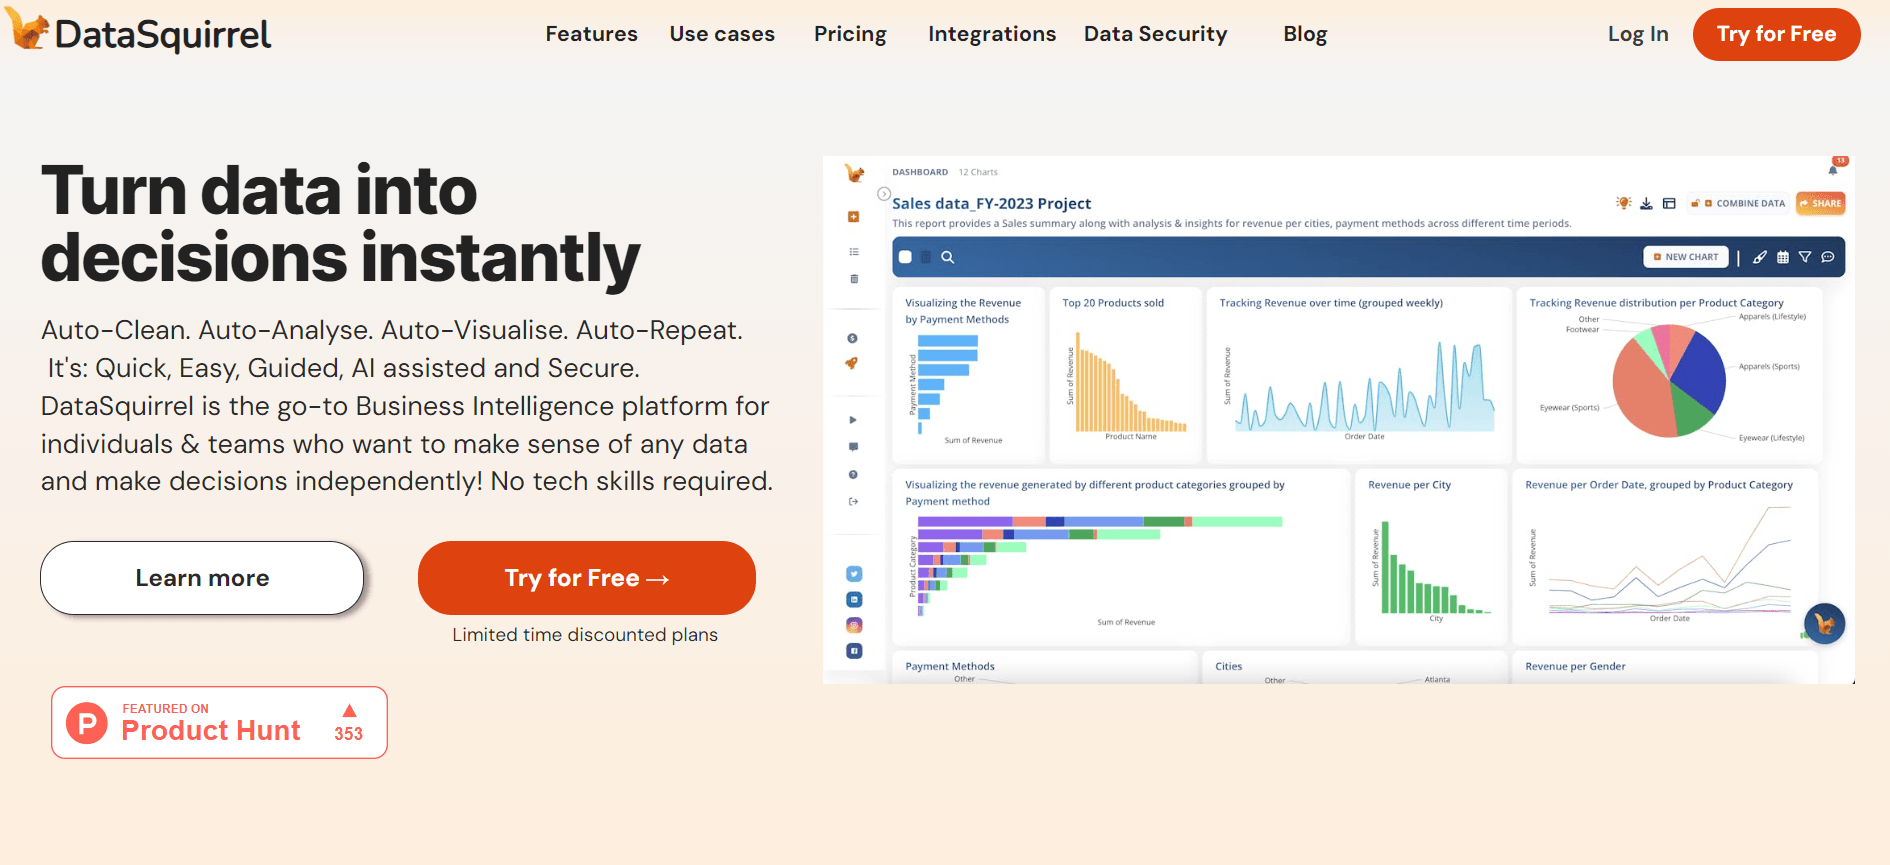Click the logout icon in dashboard sidebar
Screen dimensions: 1890x865
853,501
